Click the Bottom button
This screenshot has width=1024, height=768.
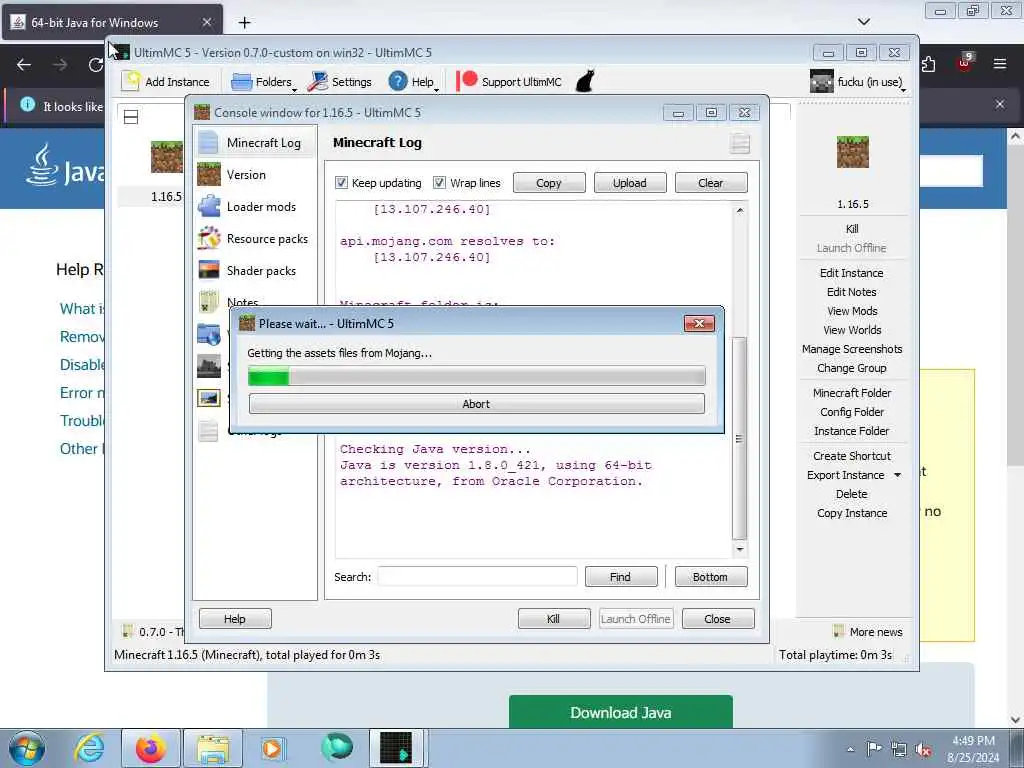point(711,577)
